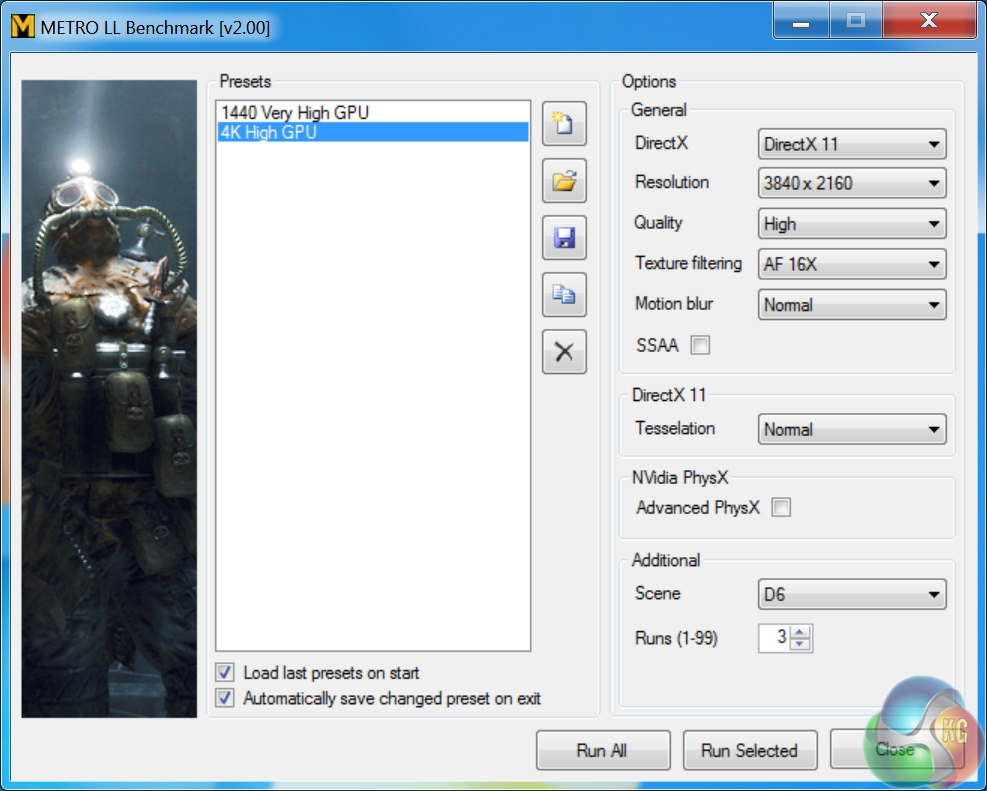Click the Metro M logo in title bar
This screenshot has height=791, width=987.
[23, 26]
